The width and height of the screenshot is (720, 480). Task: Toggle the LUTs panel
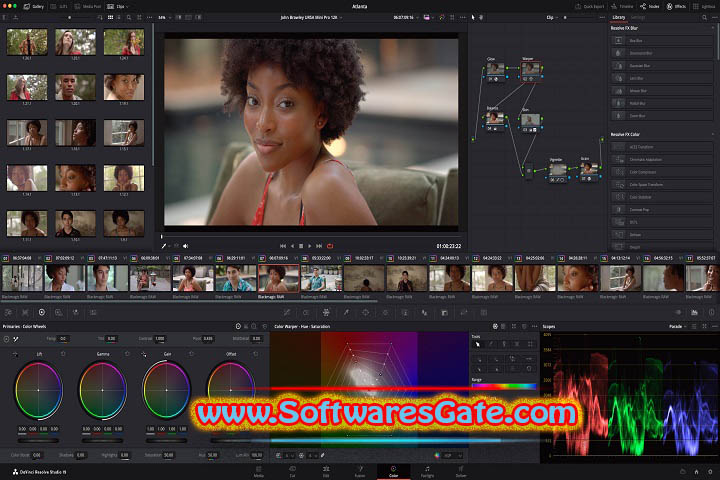click(59, 6)
